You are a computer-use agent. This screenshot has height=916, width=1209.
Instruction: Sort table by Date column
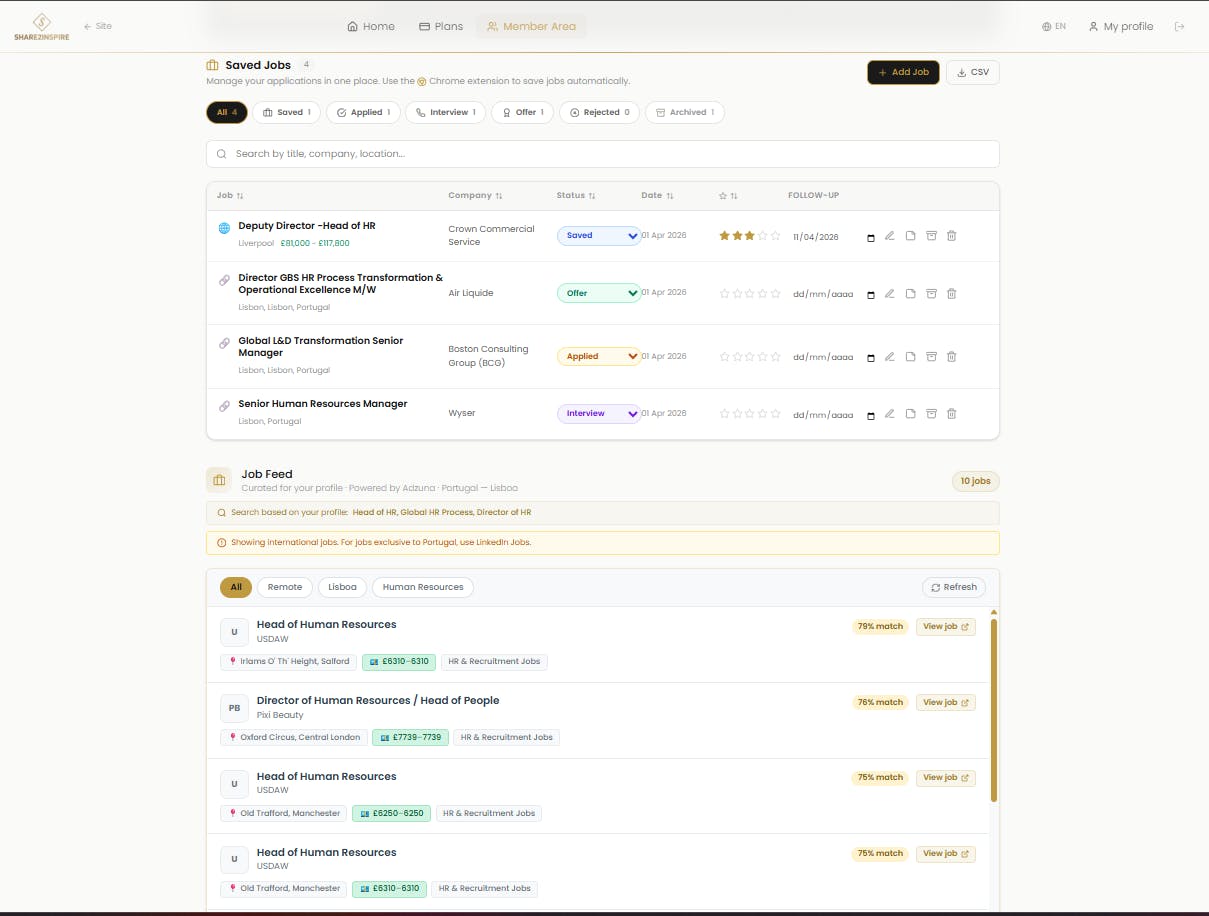coord(657,195)
